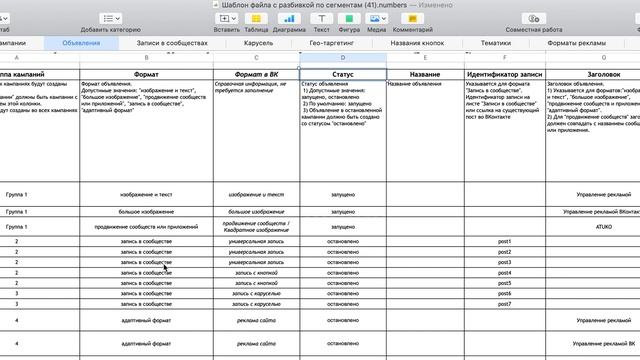Select the Идентификатор записи header cell
This screenshot has width=640, height=360.
[x=504, y=74]
